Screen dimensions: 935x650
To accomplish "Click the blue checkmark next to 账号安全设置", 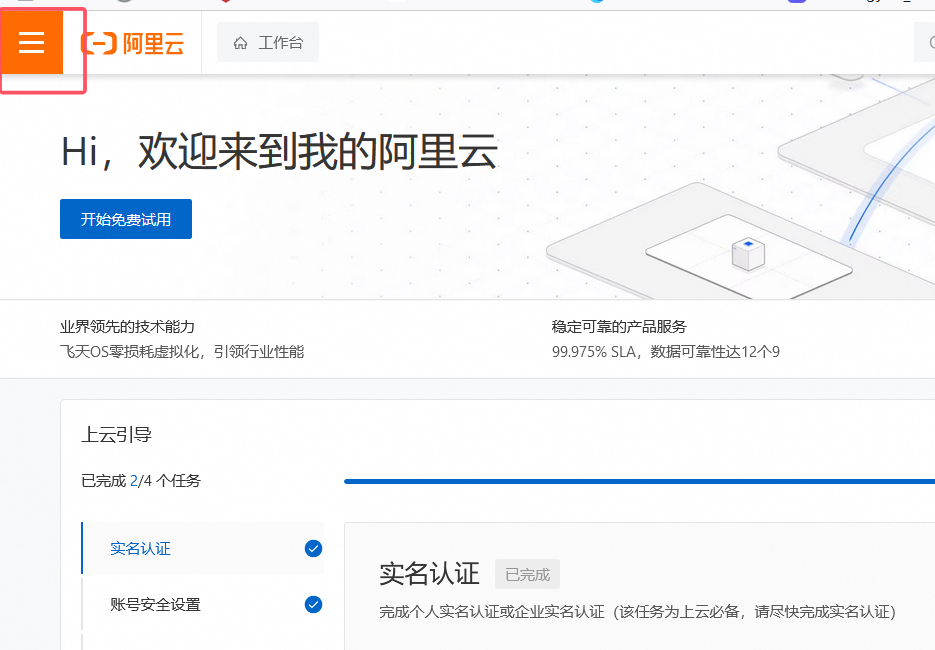I will [313, 604].
